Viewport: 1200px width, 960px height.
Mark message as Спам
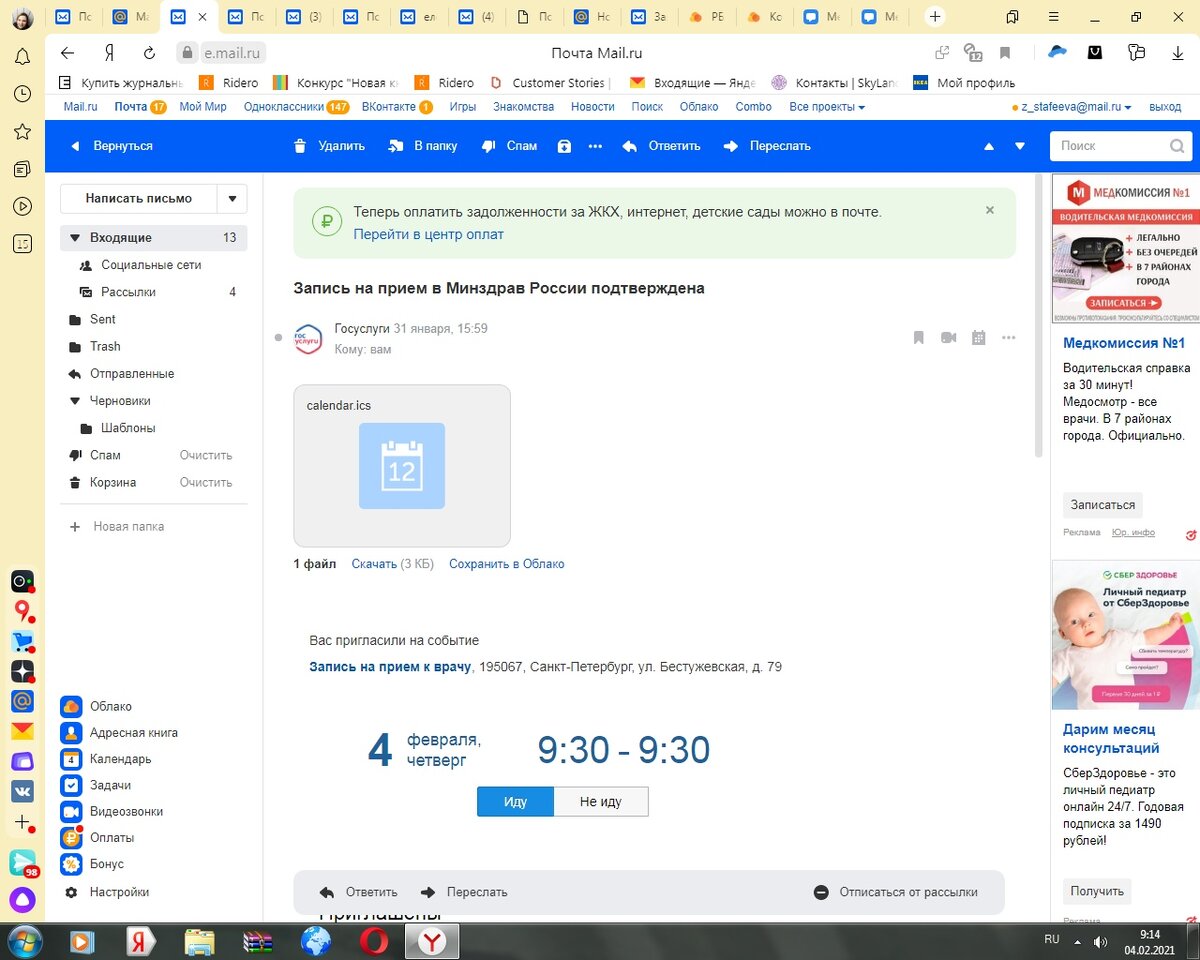tap(509, 146)
